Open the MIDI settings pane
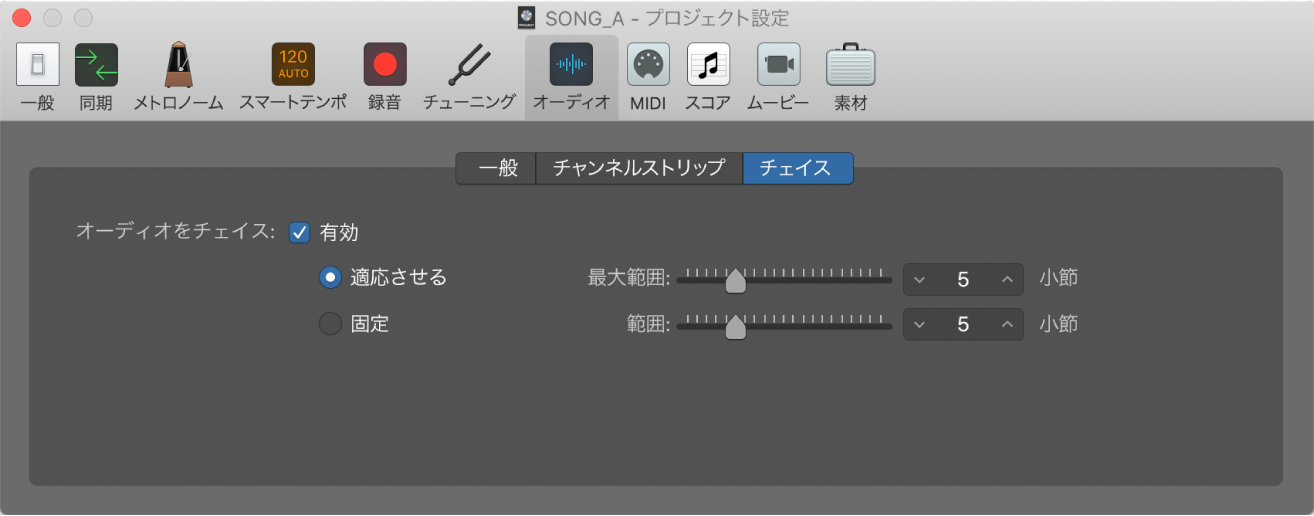Image resolution: width=1314 pixels, height=516 pixels. (648, 76)
